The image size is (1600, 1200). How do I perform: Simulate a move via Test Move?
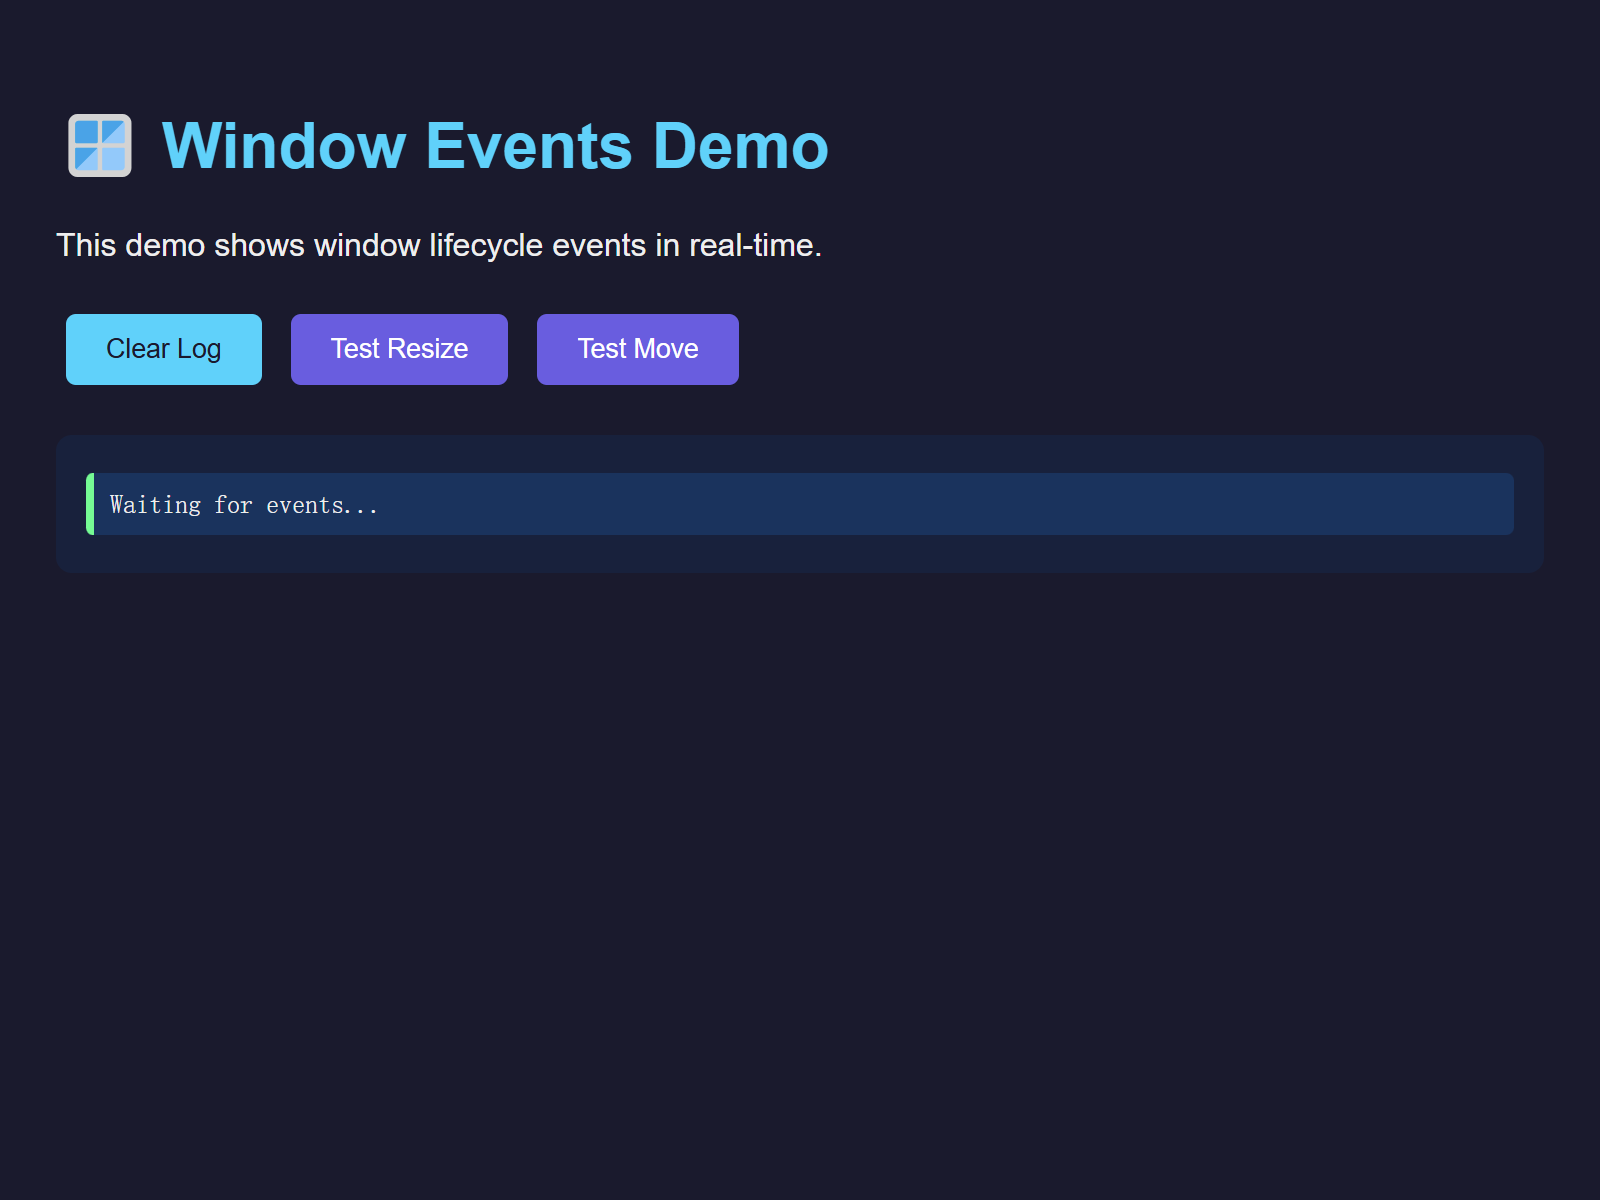637,348
